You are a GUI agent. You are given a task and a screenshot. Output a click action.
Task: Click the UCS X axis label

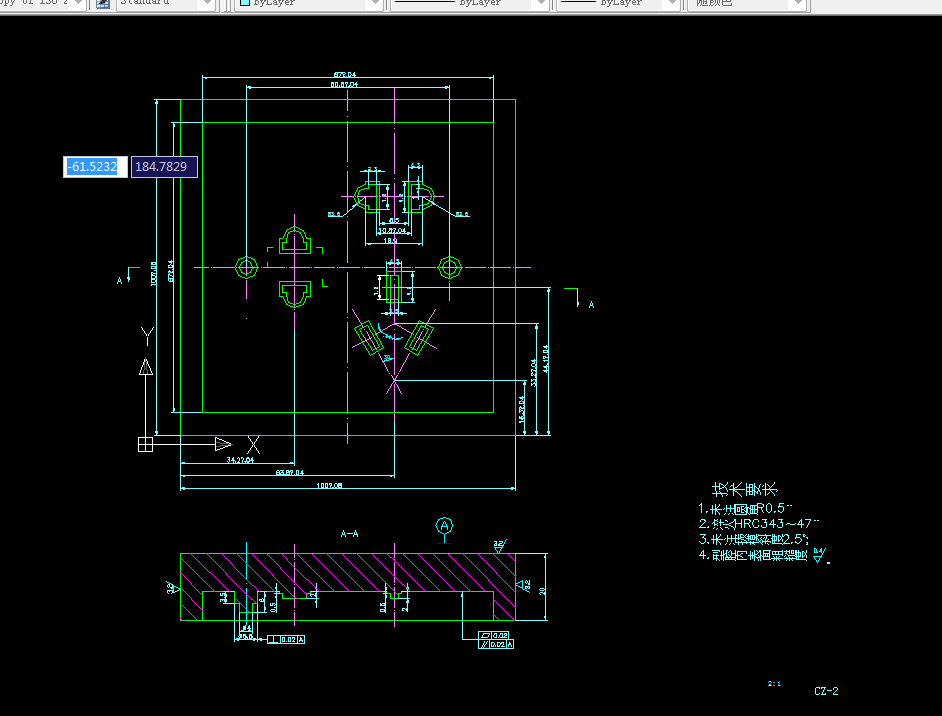click(x=254, y=445)
